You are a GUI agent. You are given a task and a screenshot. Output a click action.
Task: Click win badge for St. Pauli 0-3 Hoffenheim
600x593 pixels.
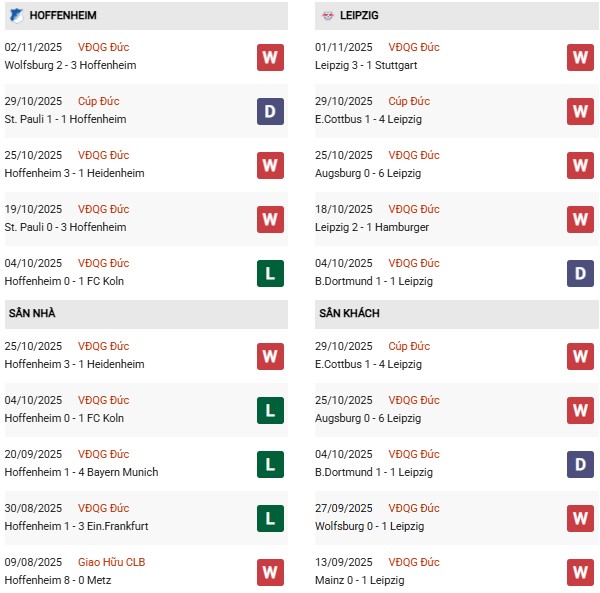270,219
